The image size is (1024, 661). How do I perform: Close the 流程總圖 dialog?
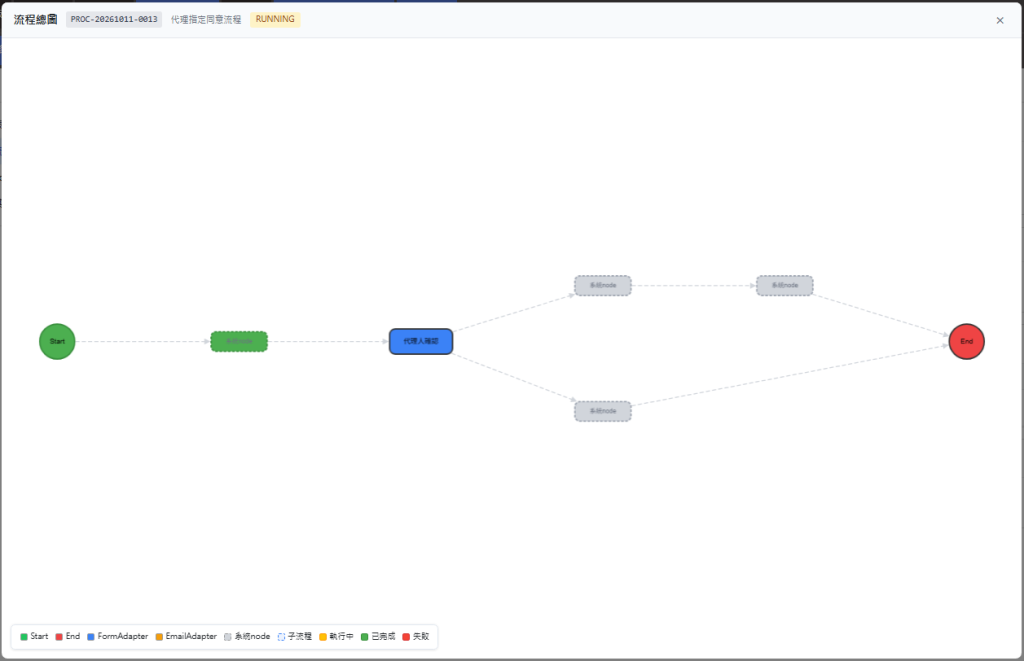click(x=1000, y=20)
